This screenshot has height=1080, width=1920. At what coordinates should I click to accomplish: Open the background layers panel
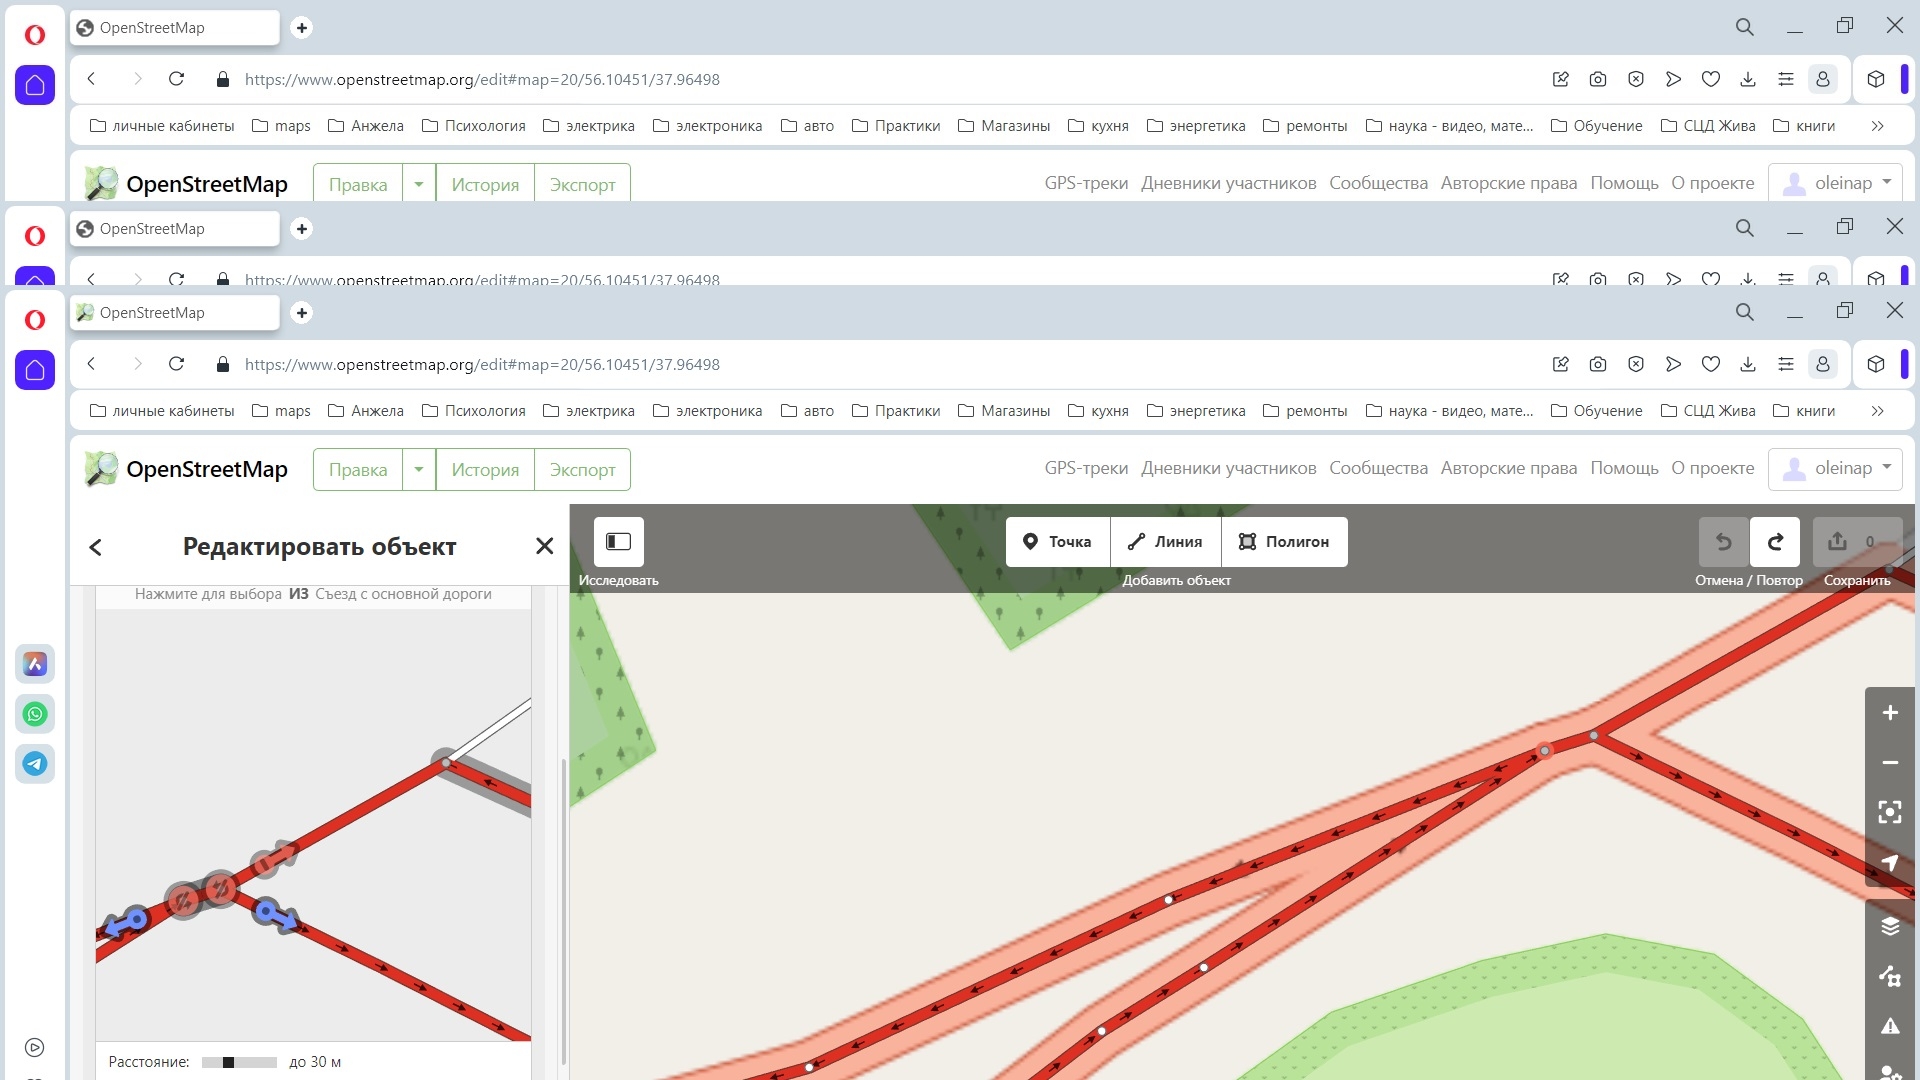click(x=1889, y=926)
